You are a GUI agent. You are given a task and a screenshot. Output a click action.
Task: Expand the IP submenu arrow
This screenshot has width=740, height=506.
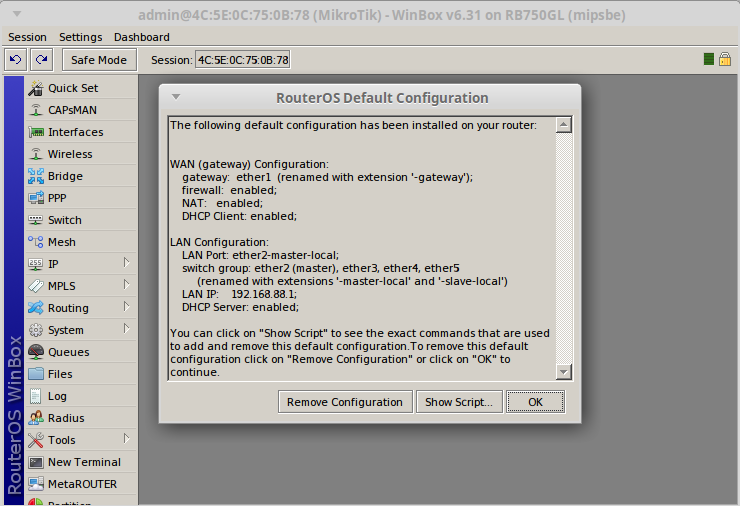(x=126, y=262)
